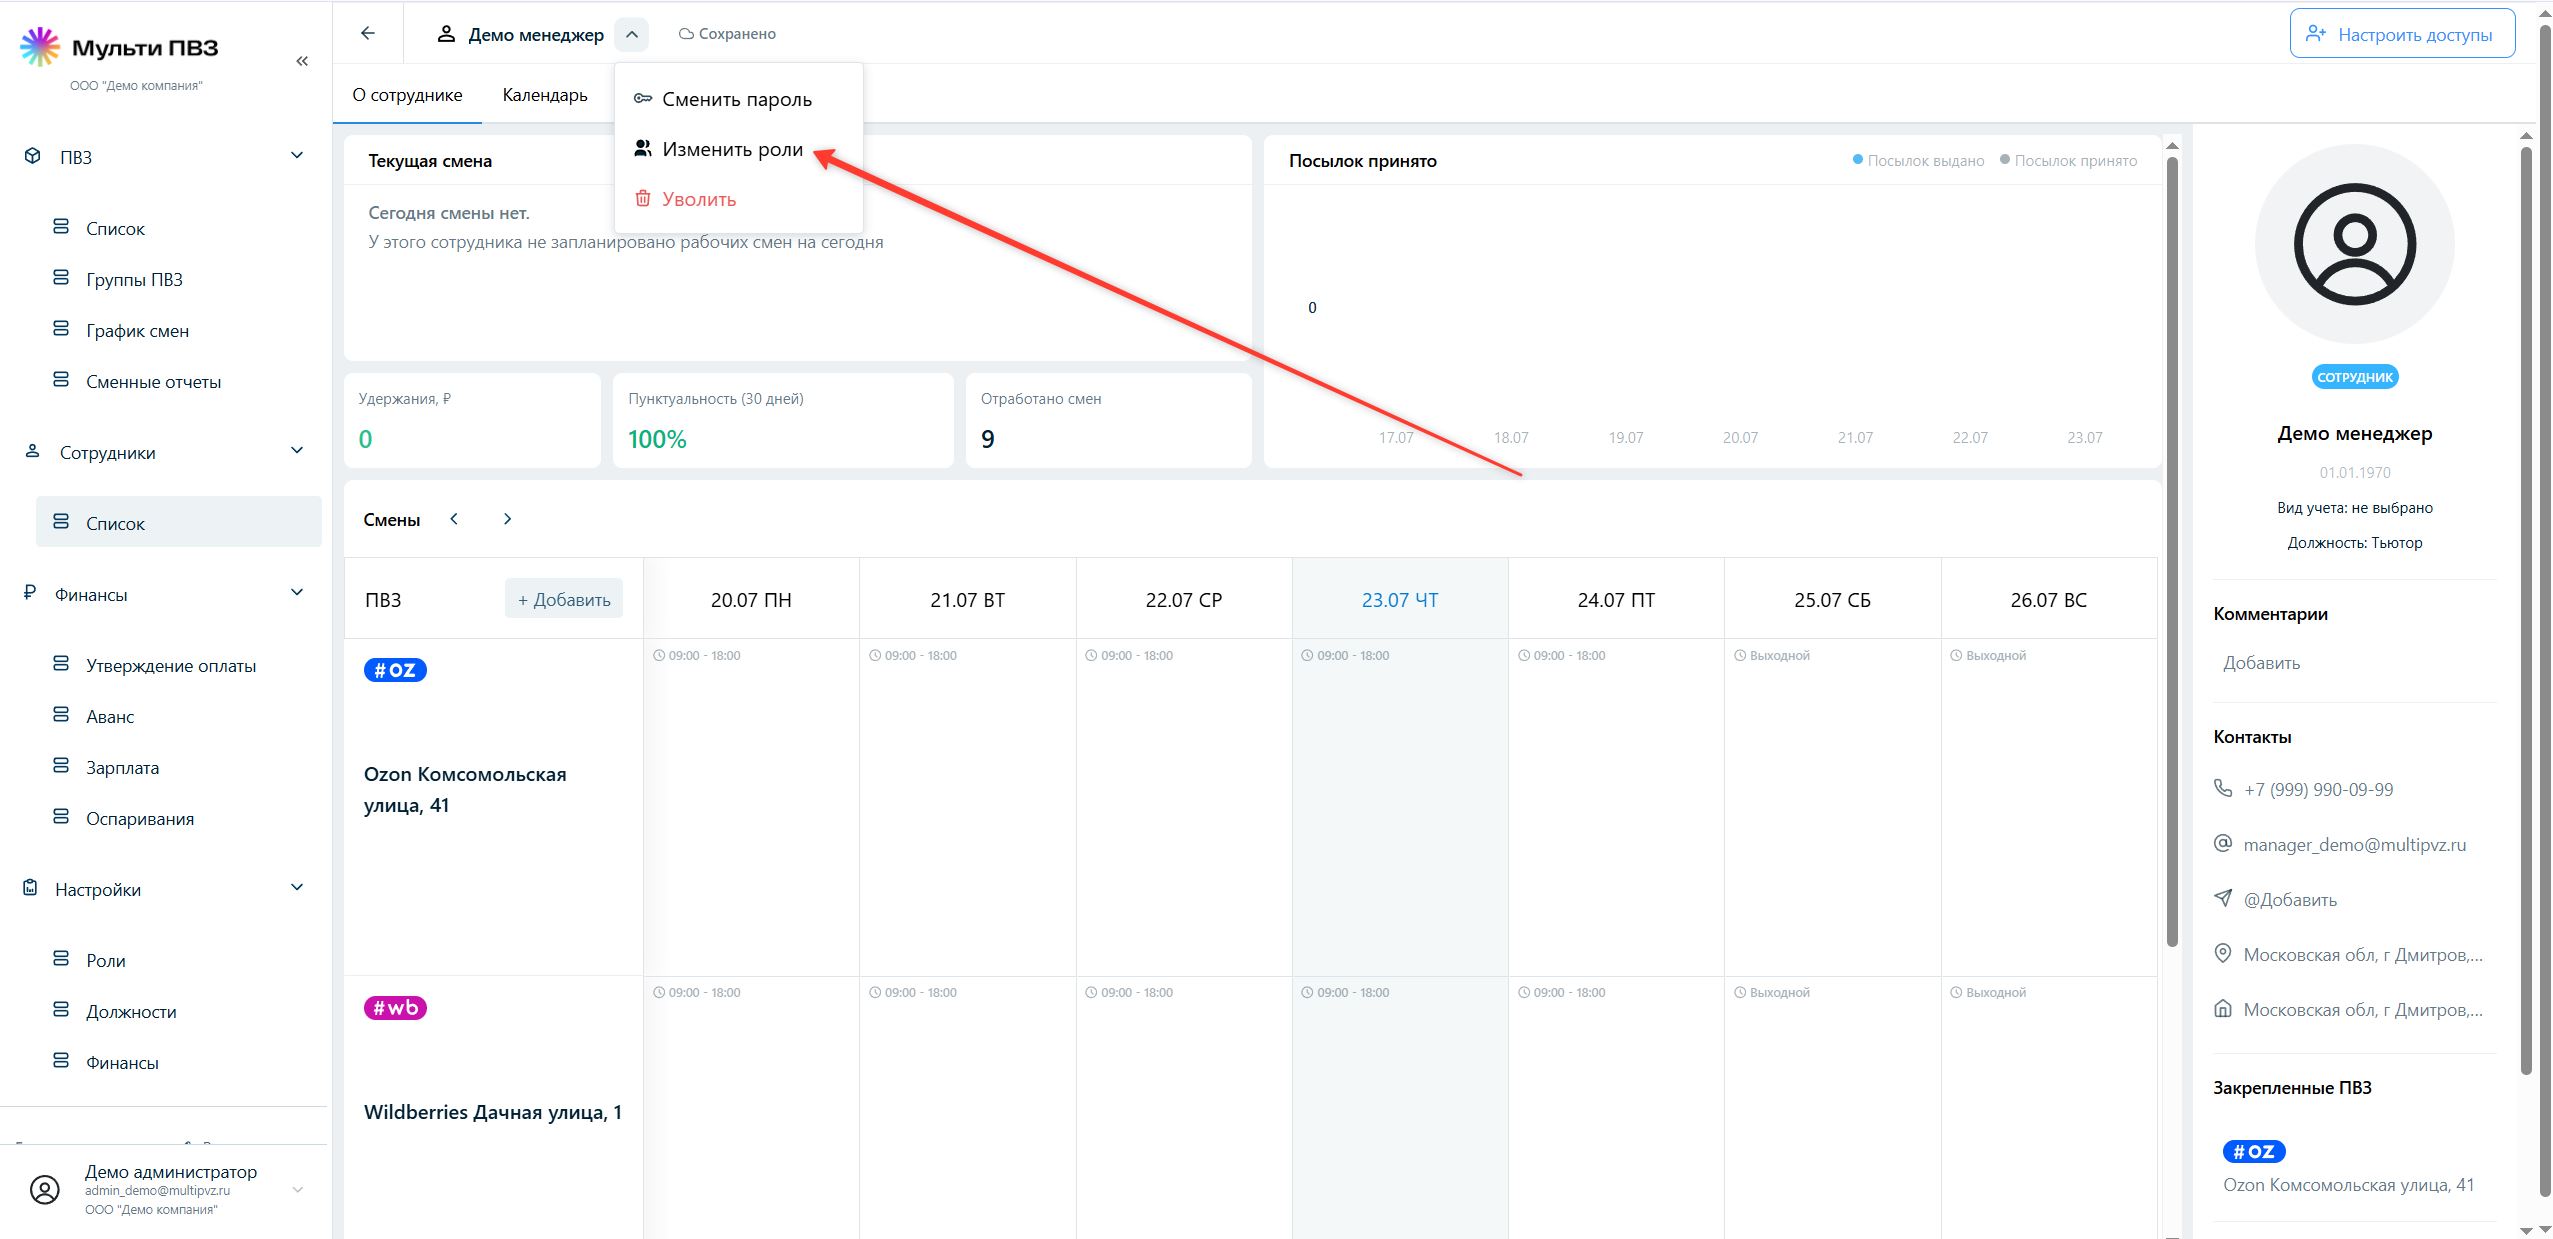The height and width of the screenshot is (1239, 2553).
Task: Collapse the Настройки sidebar section
Action: click(x=297, y=887)
